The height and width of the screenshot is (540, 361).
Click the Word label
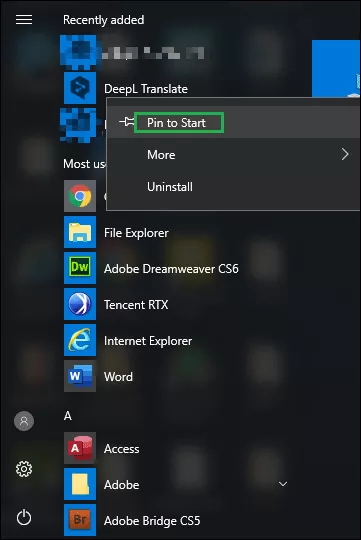(x=118, y=377)
